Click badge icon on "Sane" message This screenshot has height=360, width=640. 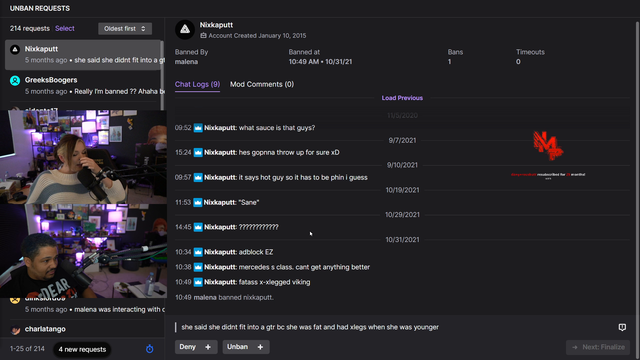[198, 202]
